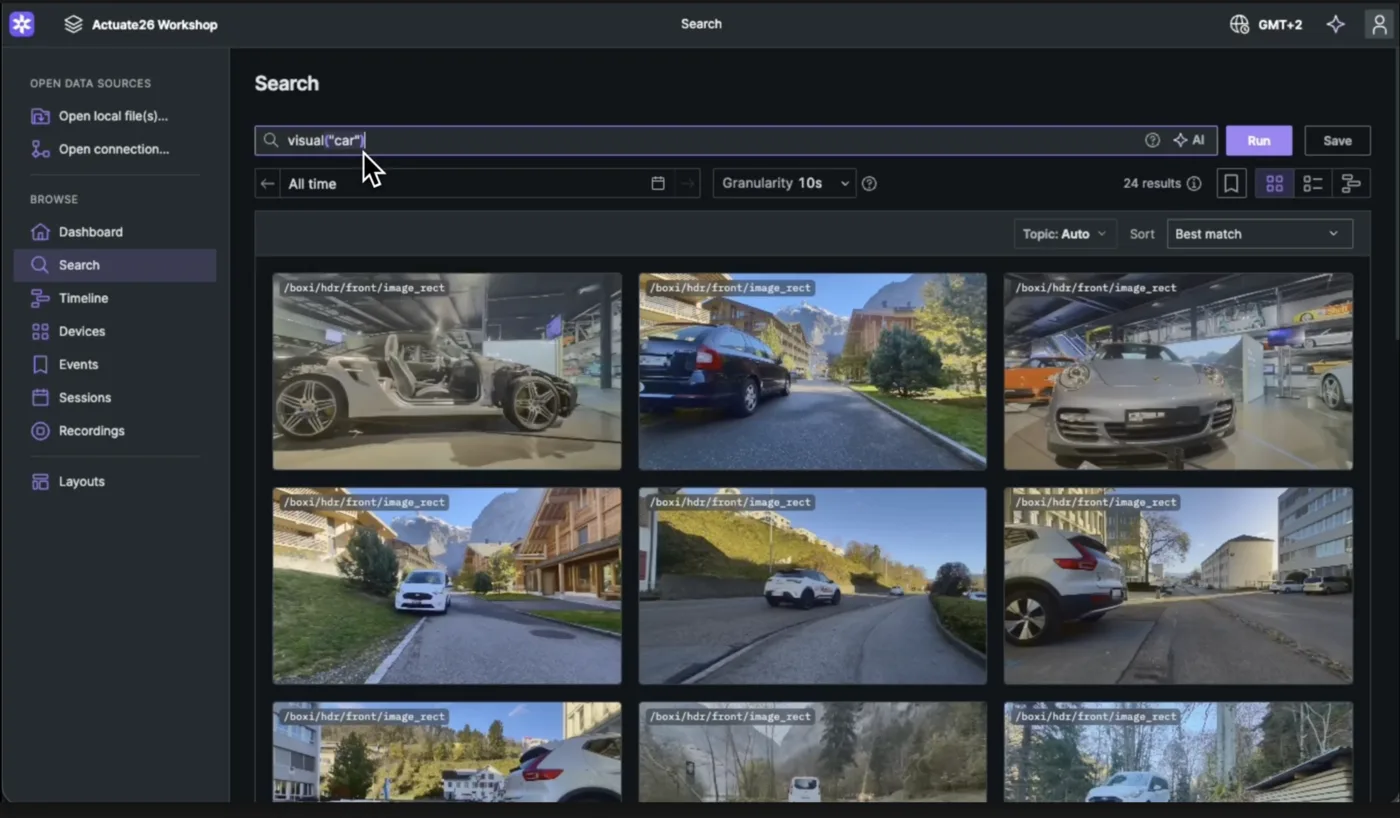1400x818 pixels.
Task: Open the GMT+2 timezone selector
Action: (x=1266, y=25)
